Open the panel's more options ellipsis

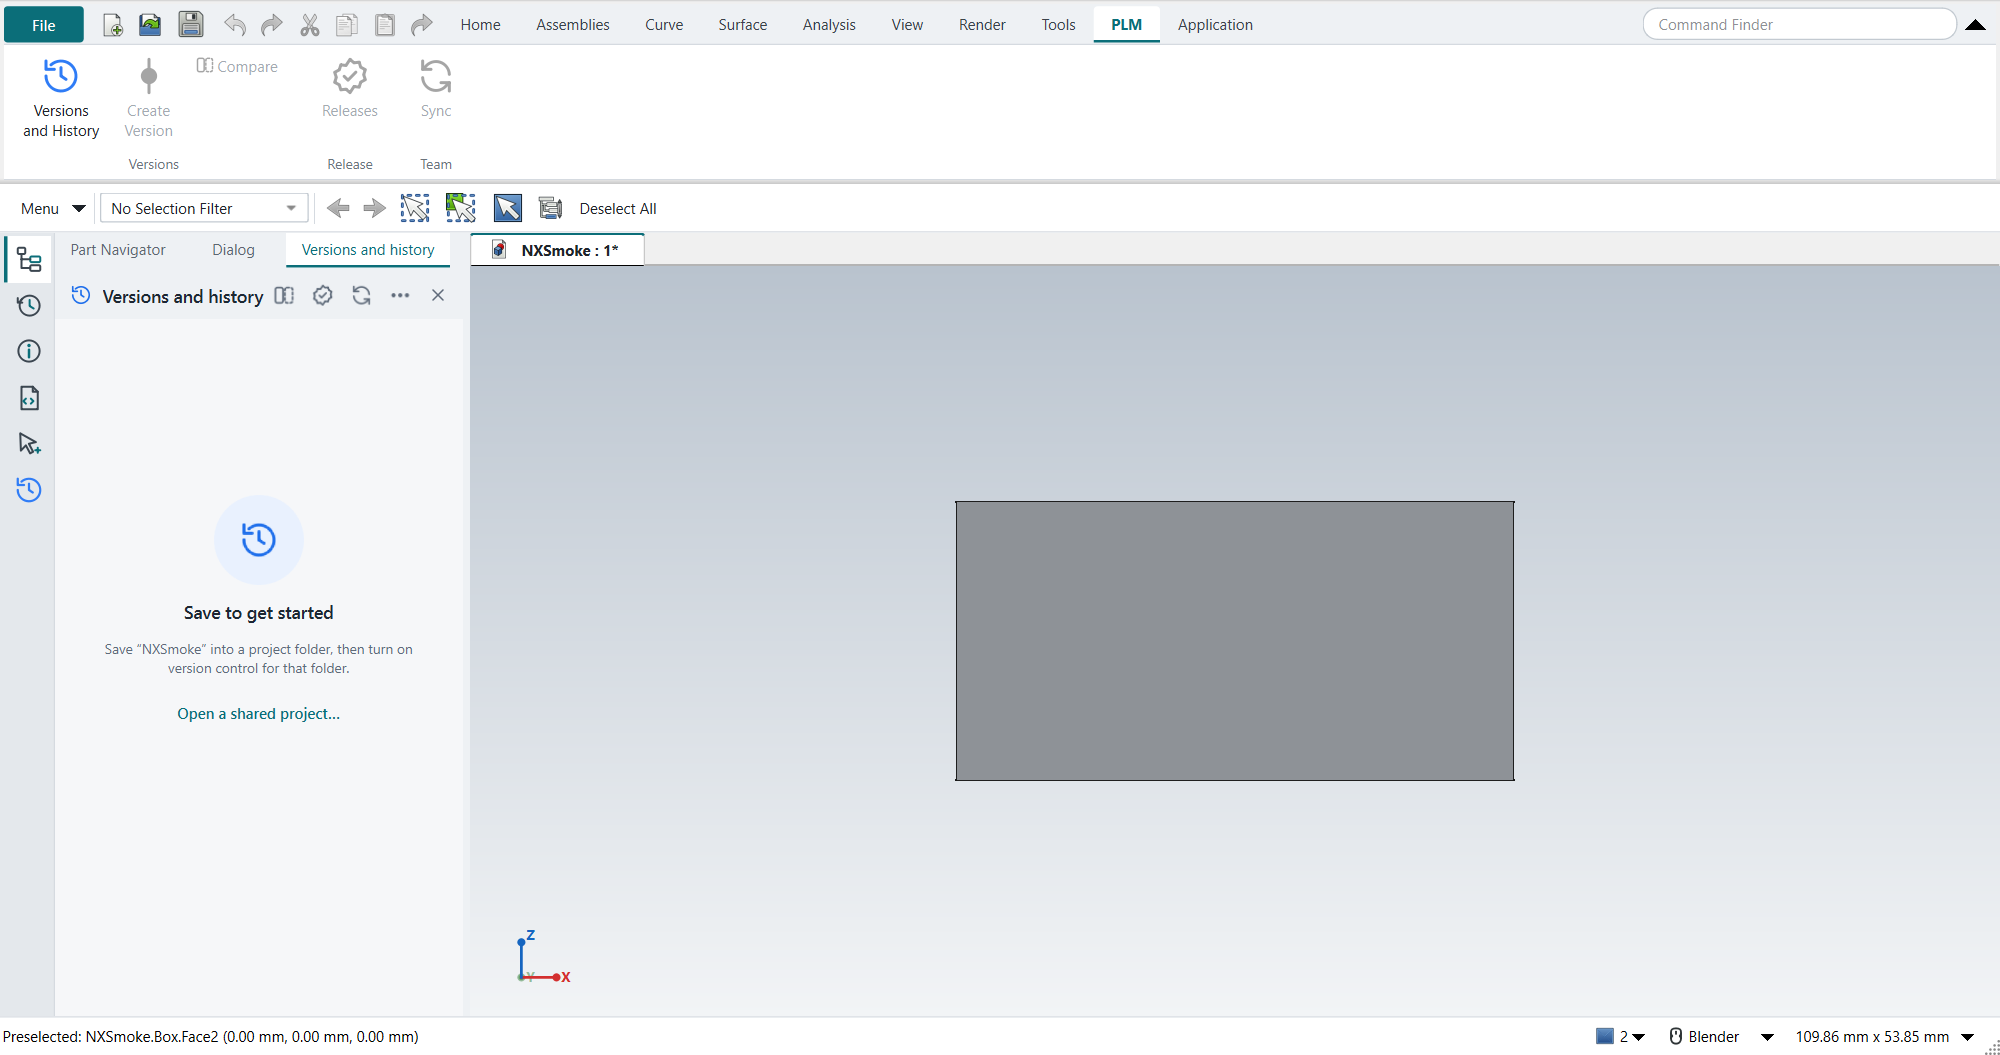coord(400,295)
